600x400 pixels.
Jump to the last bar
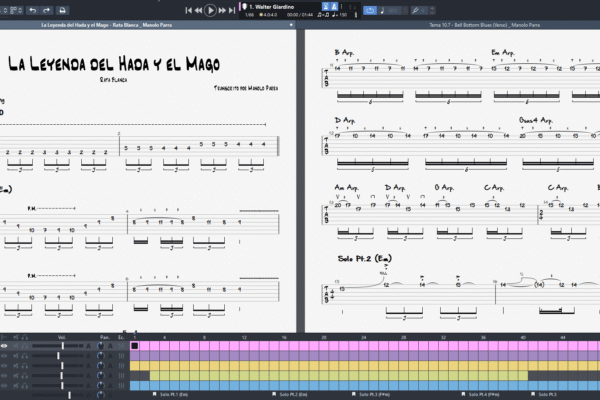pos(232,11)
